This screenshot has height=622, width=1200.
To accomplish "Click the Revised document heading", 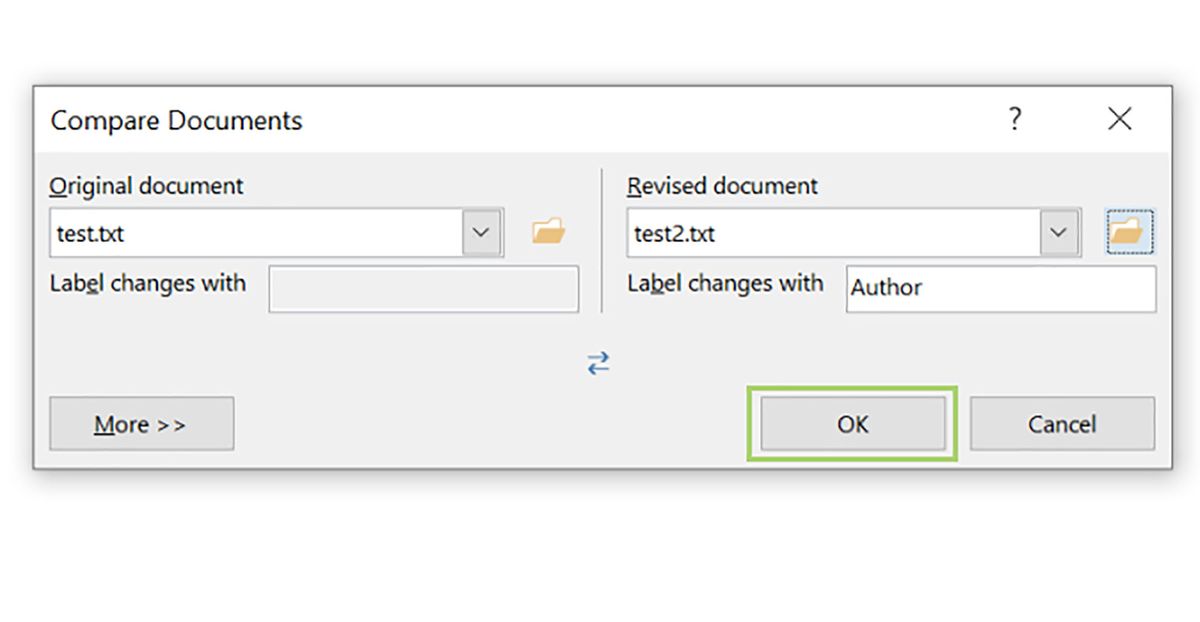I will pos(722,186).
